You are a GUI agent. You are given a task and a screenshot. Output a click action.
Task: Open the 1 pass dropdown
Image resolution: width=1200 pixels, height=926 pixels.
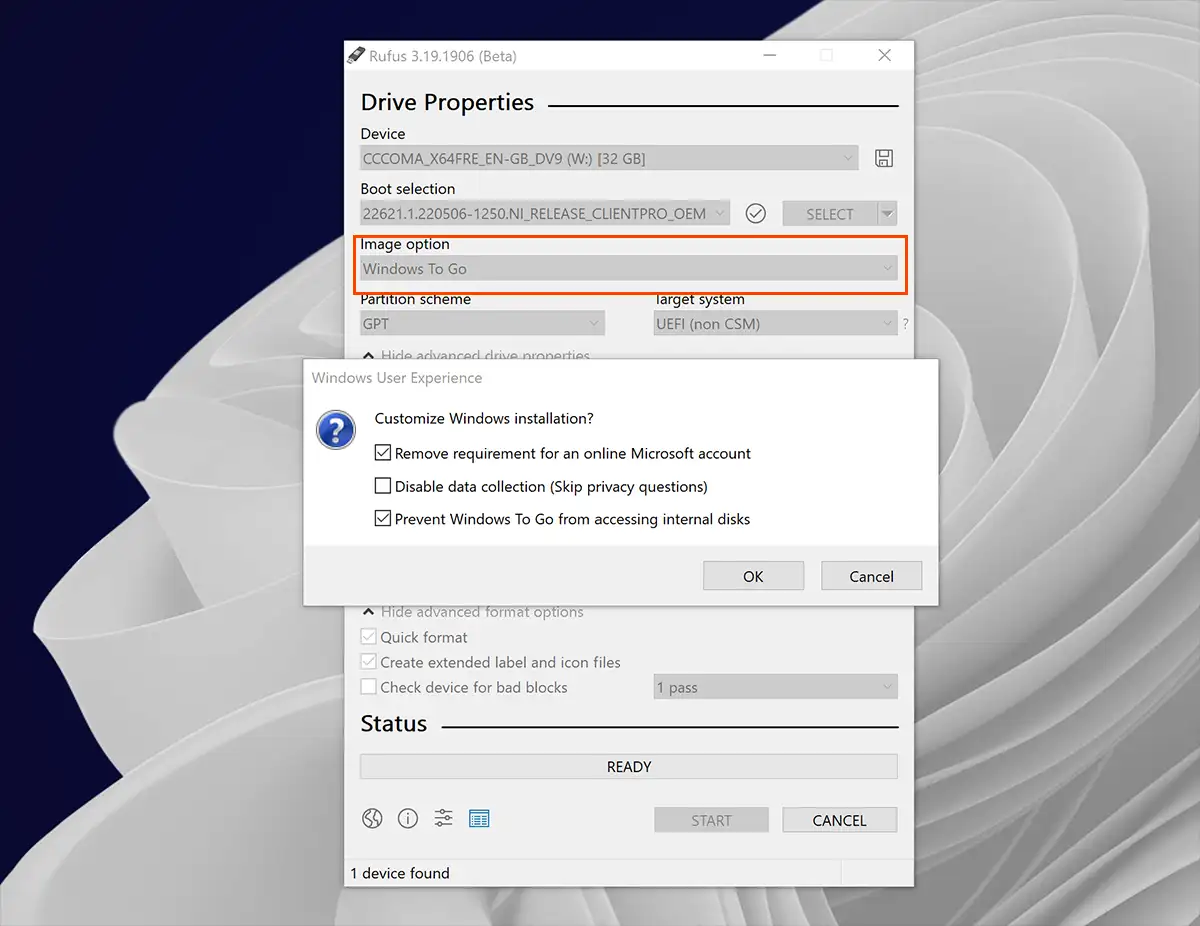click(x=775, y=687)
